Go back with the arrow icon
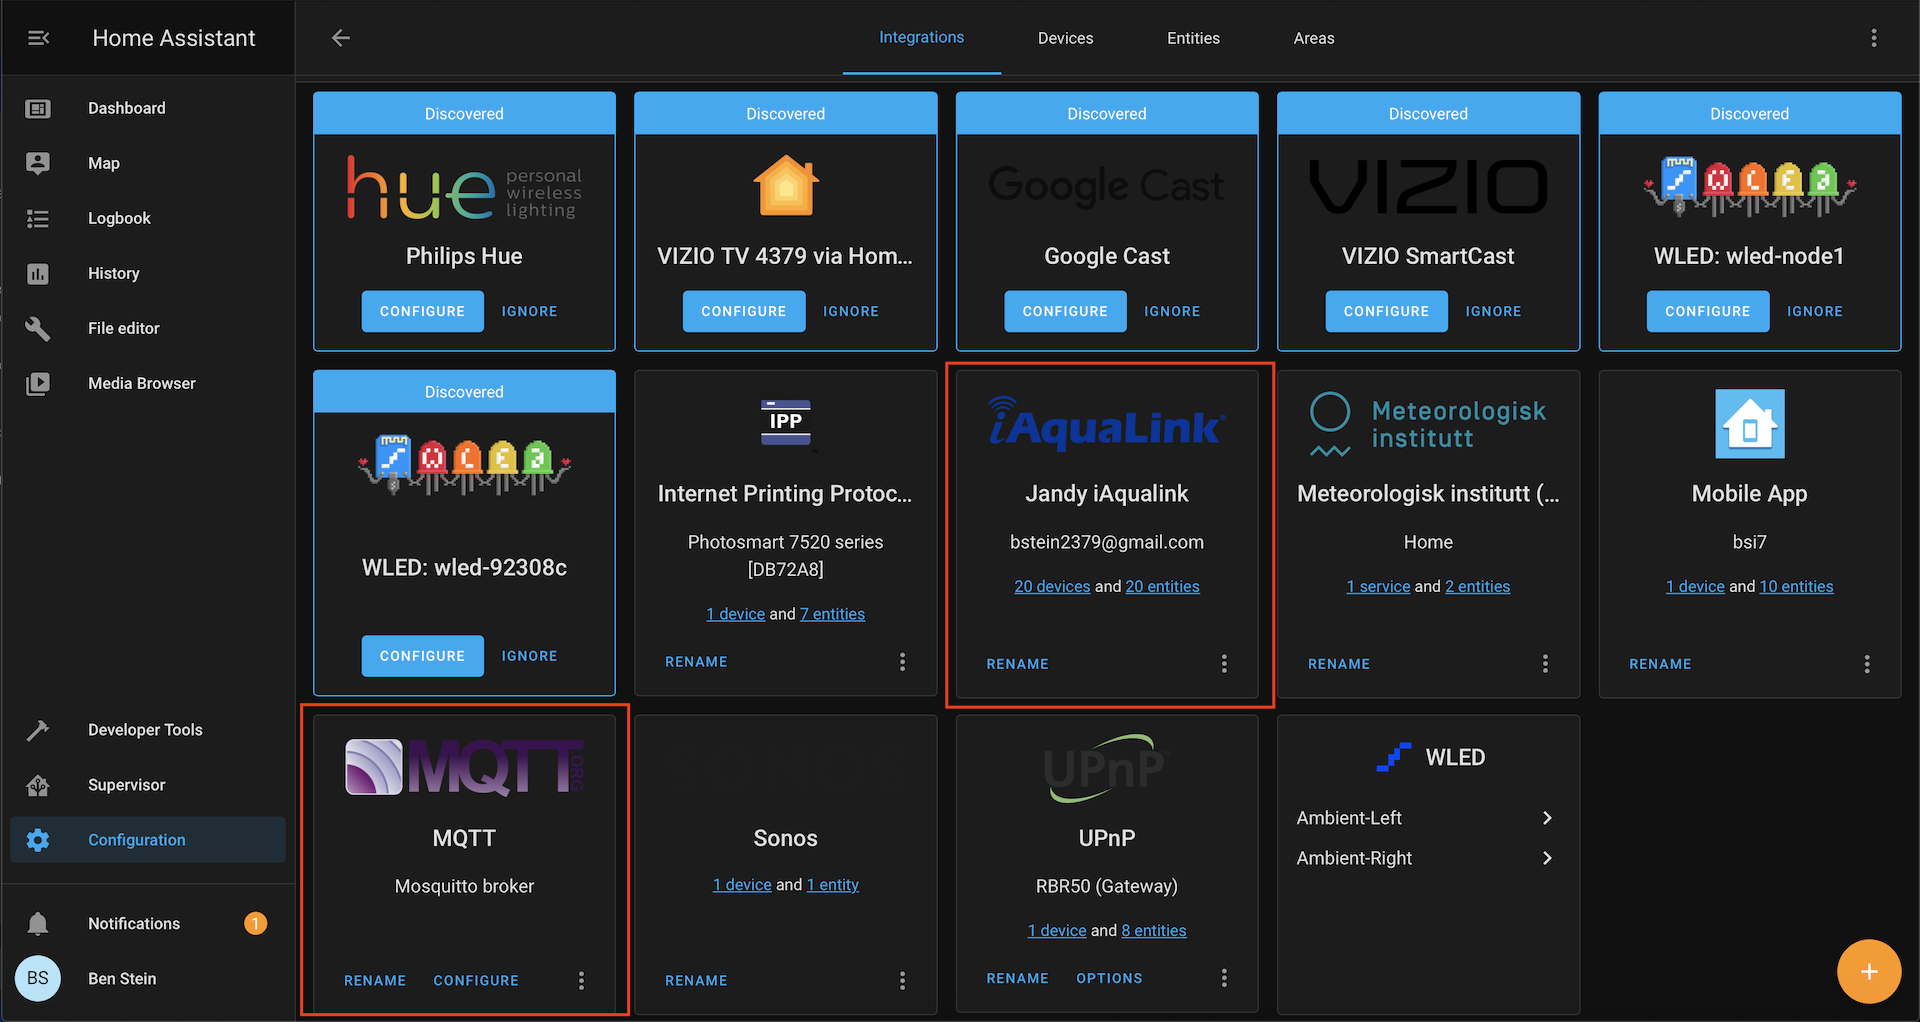 (x=341, y=38)
